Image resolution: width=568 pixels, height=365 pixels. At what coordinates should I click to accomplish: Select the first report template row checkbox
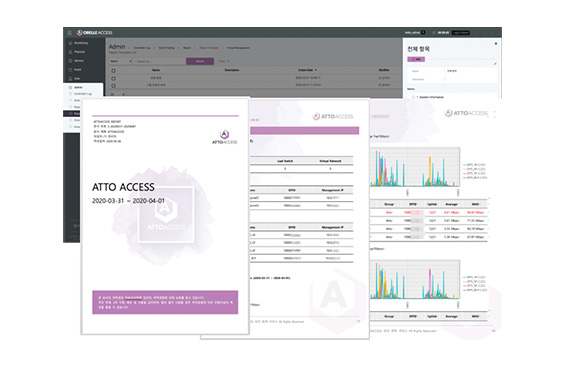pos(113,78)
